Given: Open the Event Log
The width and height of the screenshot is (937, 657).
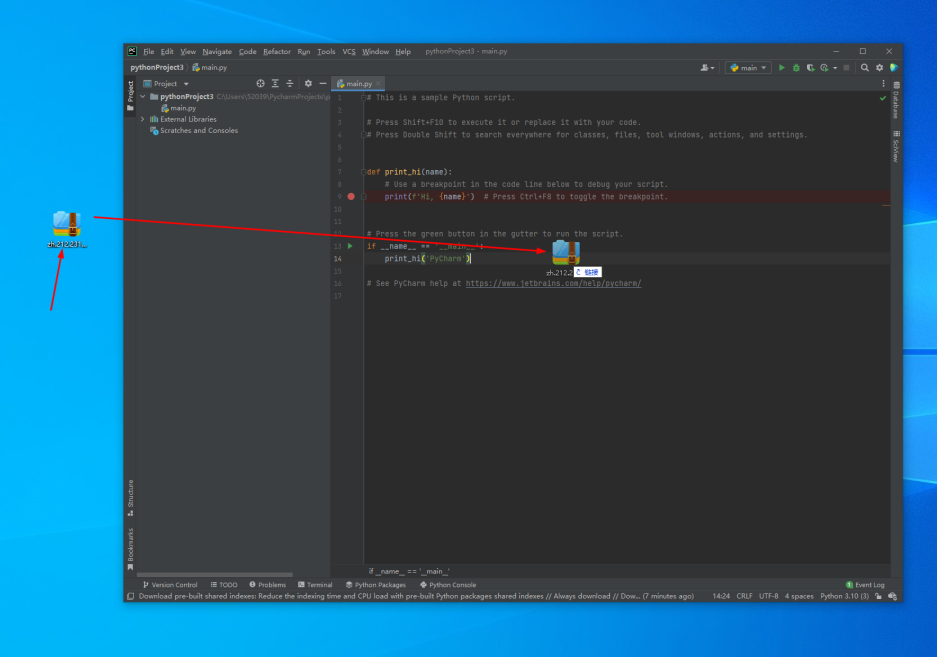Looking at the screenshot, I should [865, 585].
